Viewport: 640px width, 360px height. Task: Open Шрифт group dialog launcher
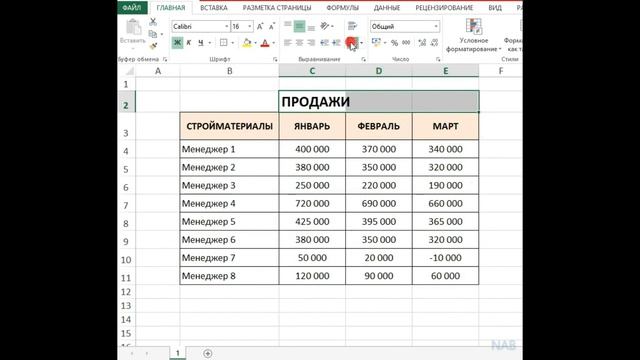tap(275, 60)
